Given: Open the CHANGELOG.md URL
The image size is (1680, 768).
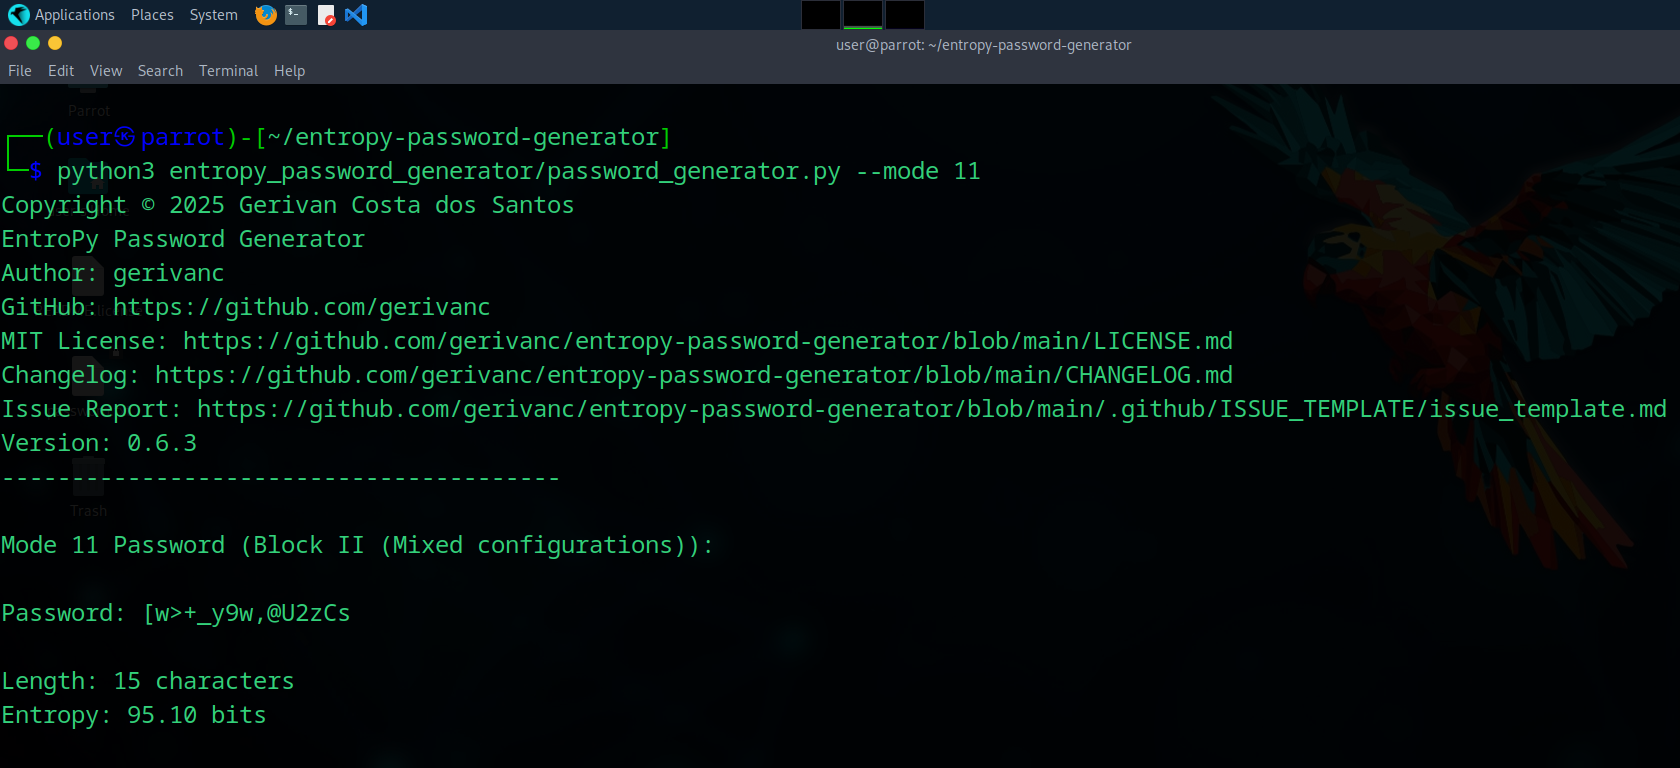Looking at the screenshot, I should [x=694, y=375].
